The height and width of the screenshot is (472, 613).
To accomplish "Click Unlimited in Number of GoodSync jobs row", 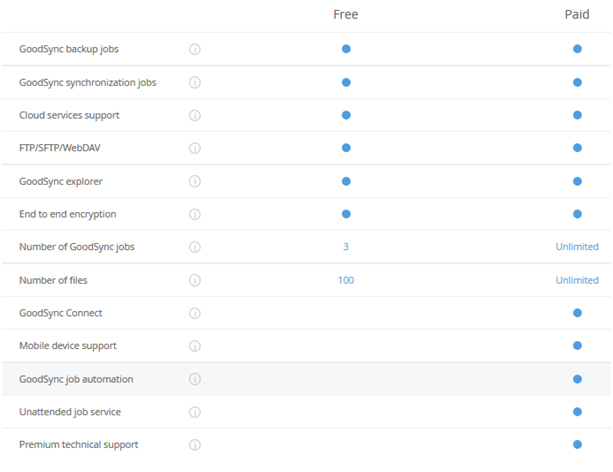I will pyautogui.click(x=577, y=247).
